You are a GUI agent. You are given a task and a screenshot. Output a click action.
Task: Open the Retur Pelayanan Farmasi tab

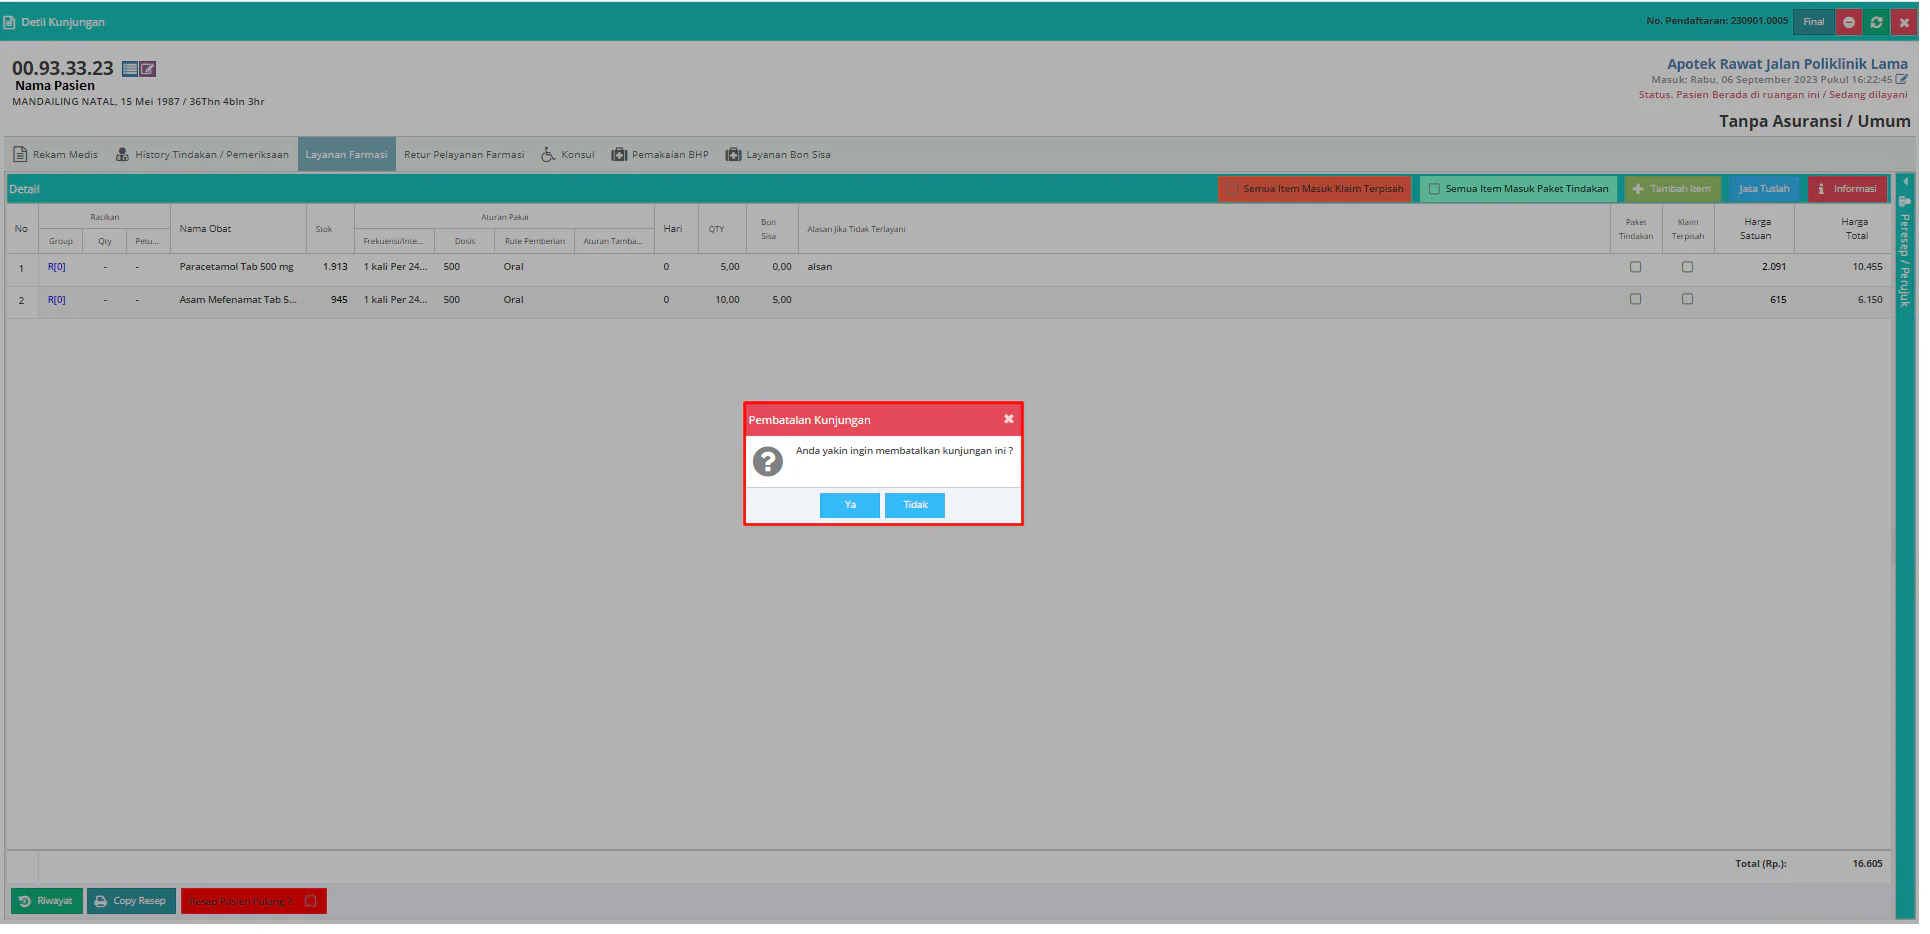pyautogui.click(x=466, y=155)
